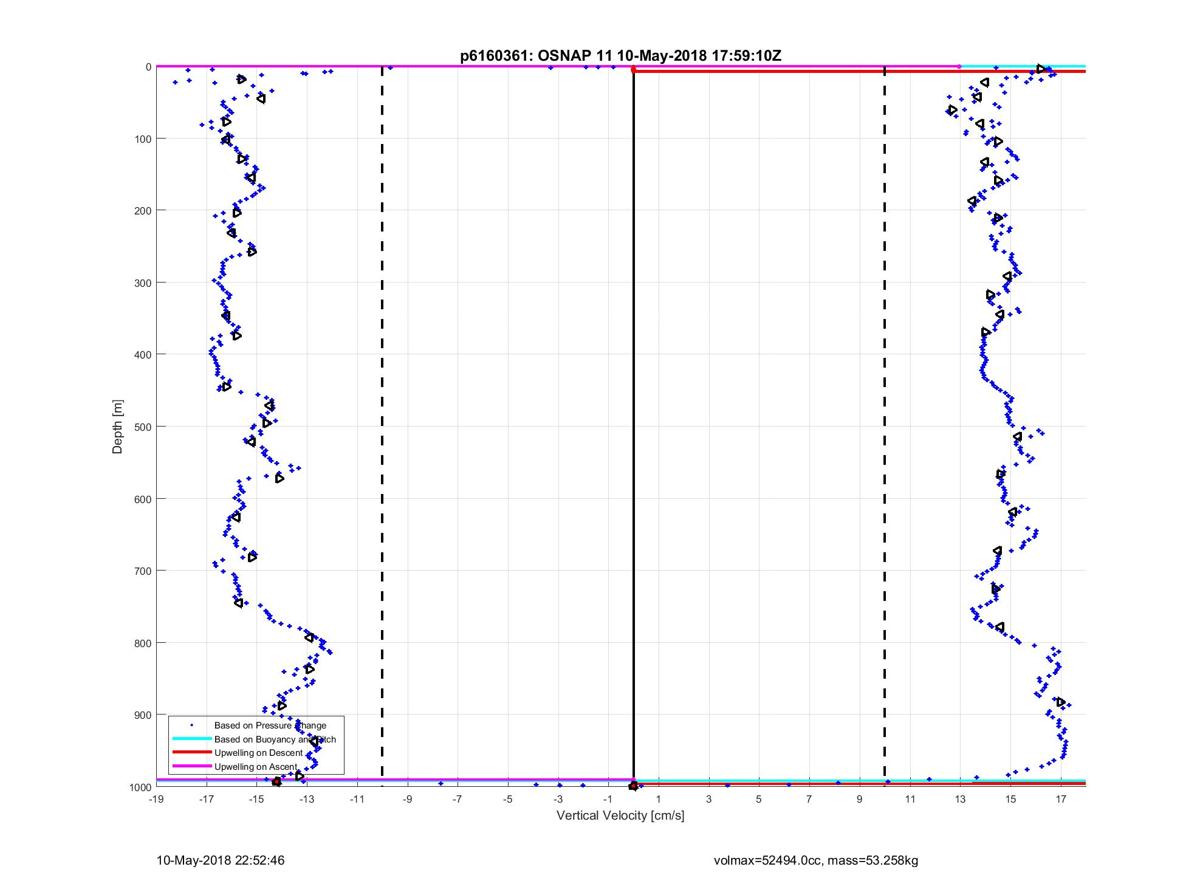This screenshot has height=885, width=1200.
Task: Click the solid black zero-velocity vertical line
Action: 633,427
